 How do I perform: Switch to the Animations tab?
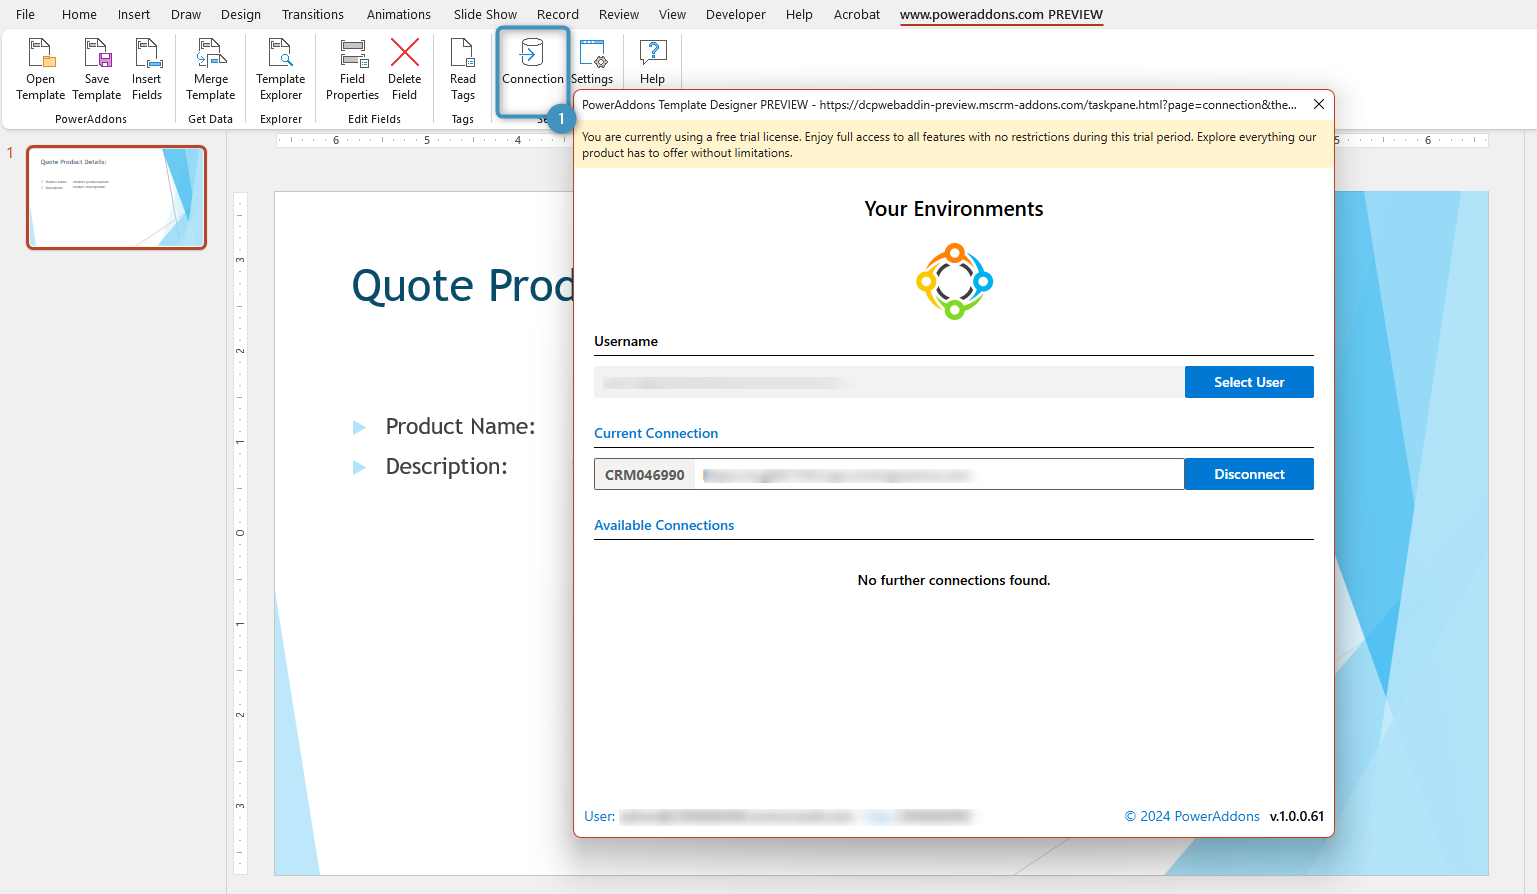pos(399,14)
